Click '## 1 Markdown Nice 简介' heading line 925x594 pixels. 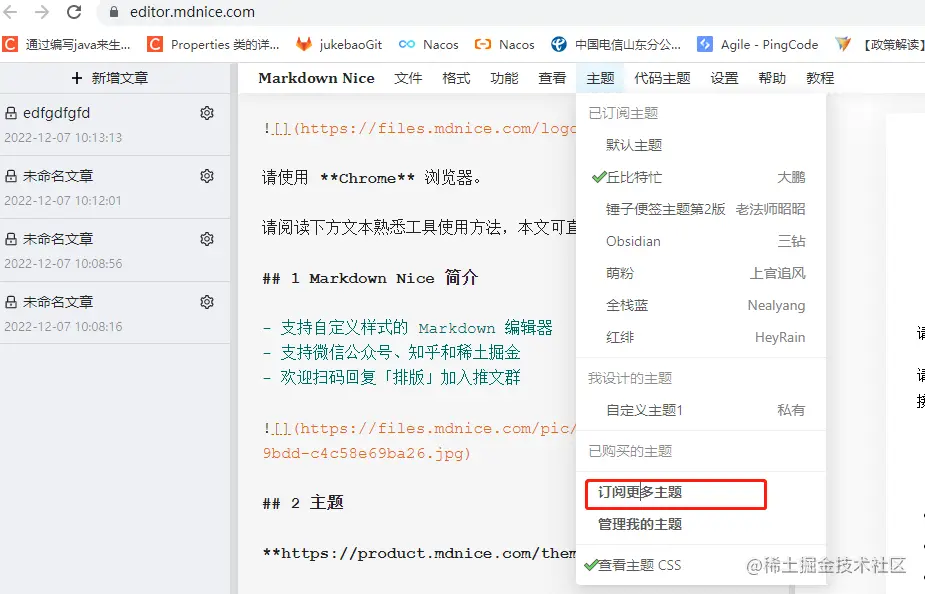(370, 278)
